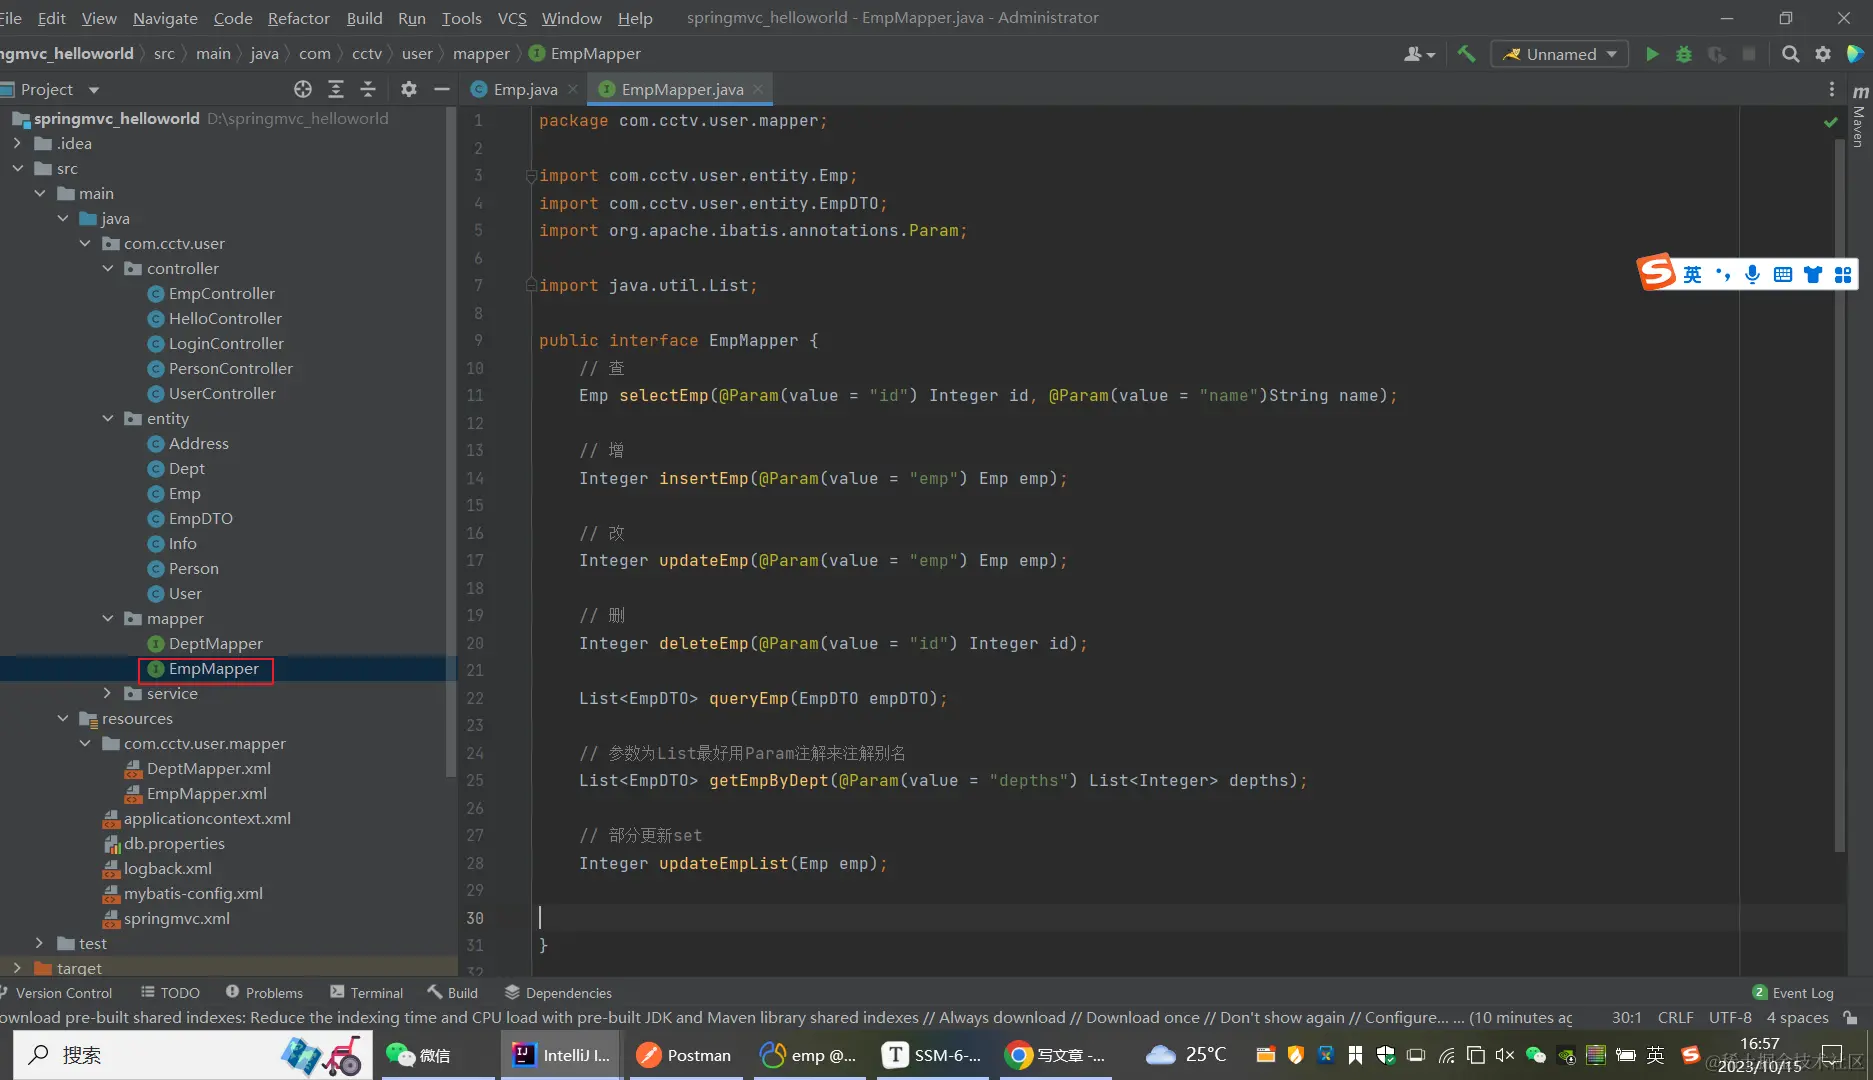This screenshot has width=1873, height=1080.
Task: Collapse the entity package folder
Action: 108,418
